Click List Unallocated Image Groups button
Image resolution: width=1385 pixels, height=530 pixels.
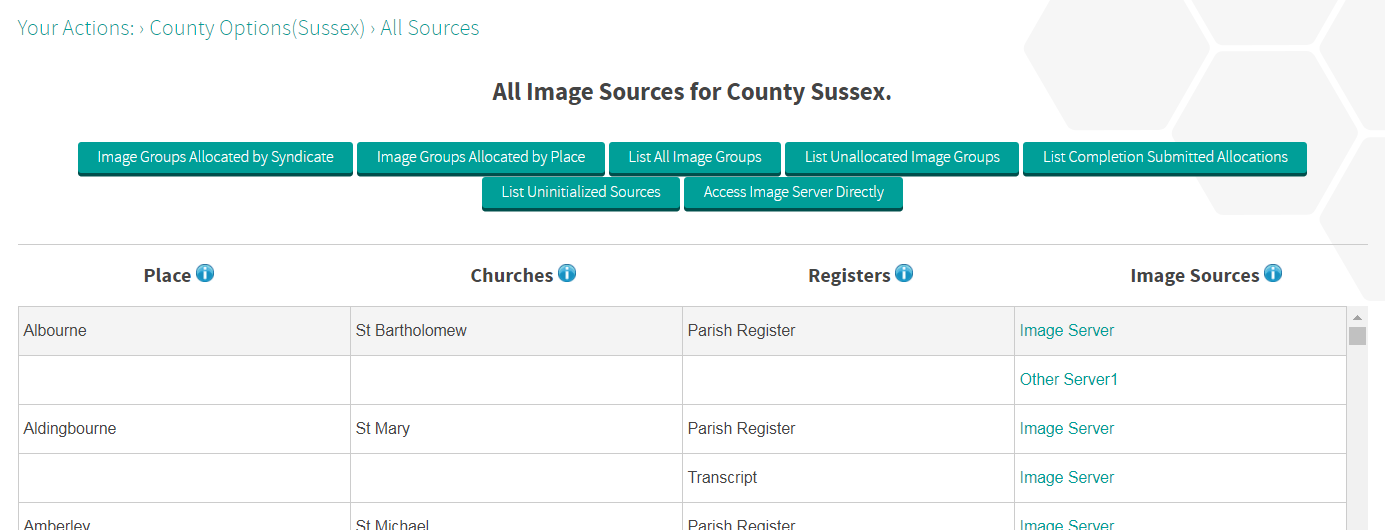(902, 158)
